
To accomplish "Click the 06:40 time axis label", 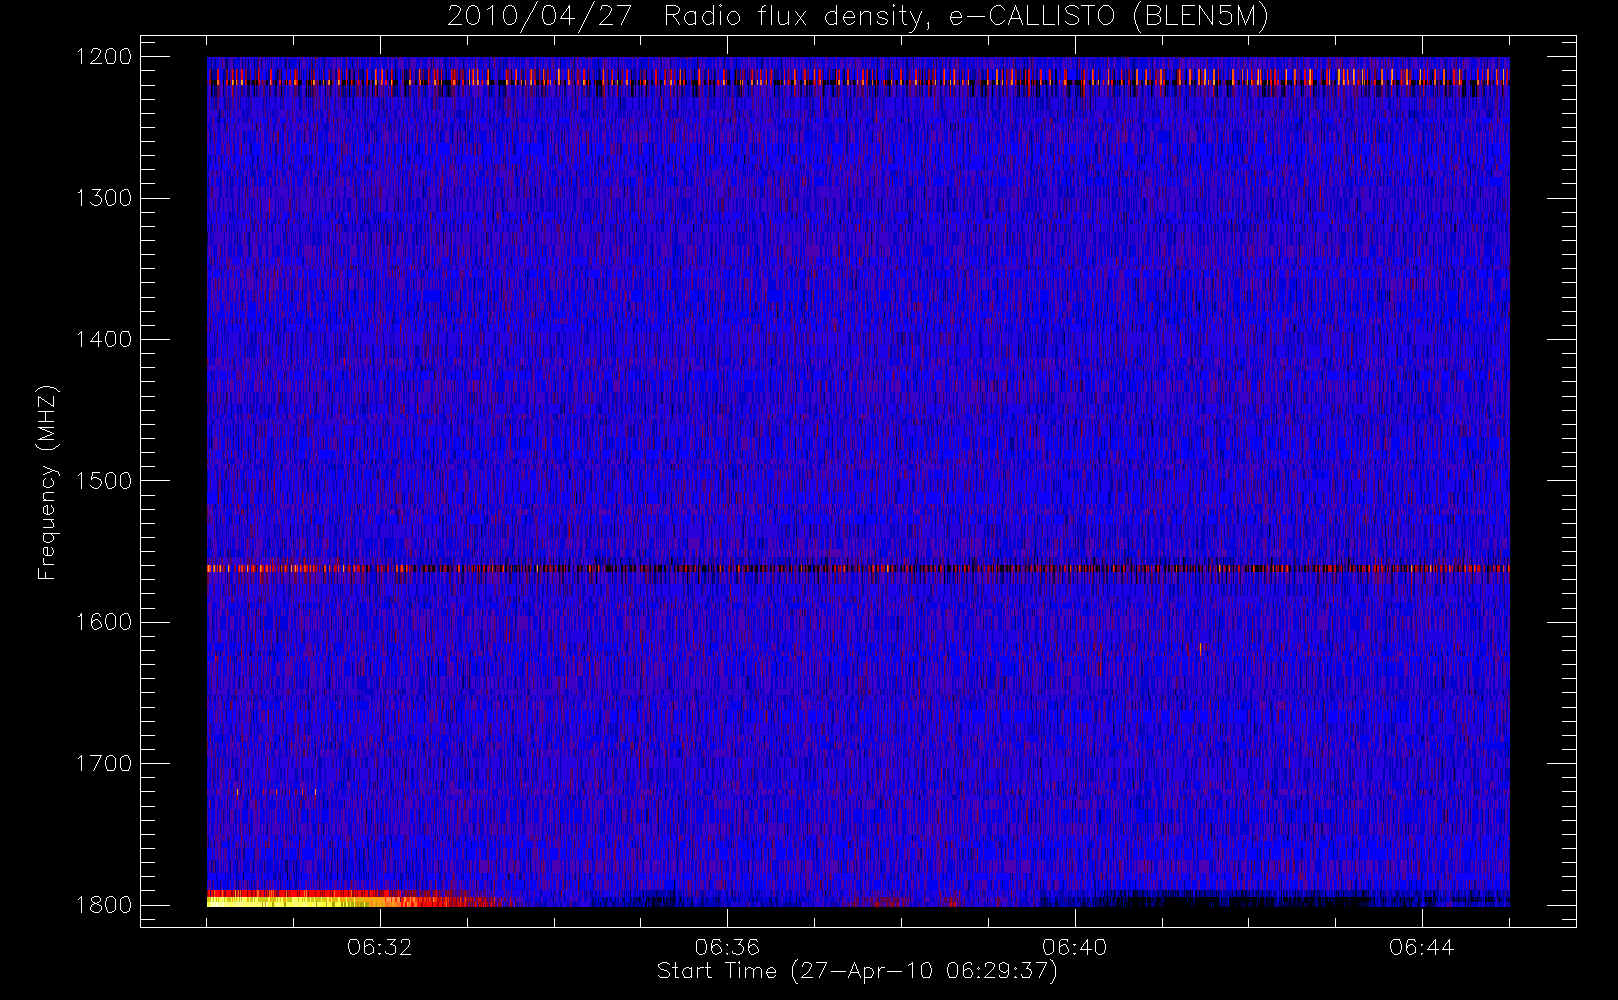I will click(1074, 947).
